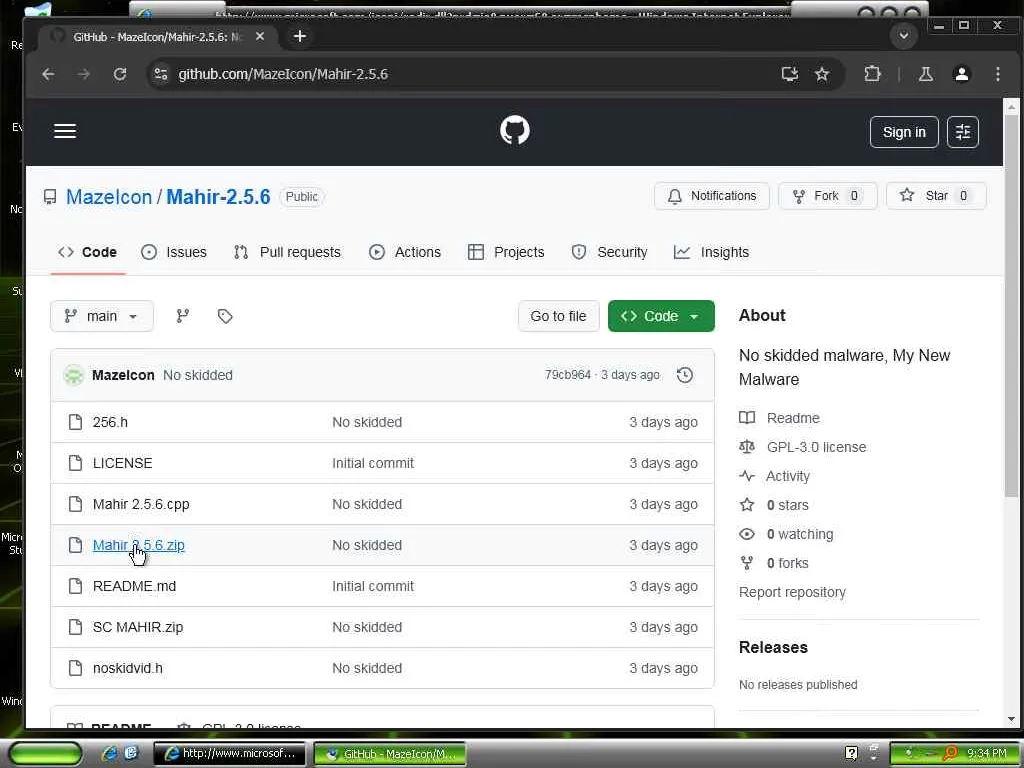Expand the green Code dropdown
1024x768 pixels.
point(661,316)
